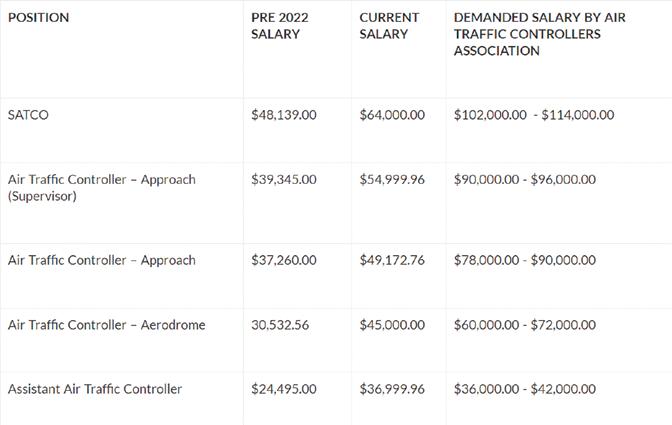Click the $37,260.00 pre-2022 salary cell
672x425 pixels.
(x=283, y=260)
